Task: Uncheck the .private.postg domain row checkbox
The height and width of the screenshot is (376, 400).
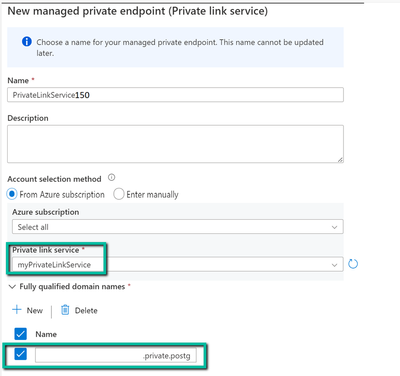Action: [20, 354]
